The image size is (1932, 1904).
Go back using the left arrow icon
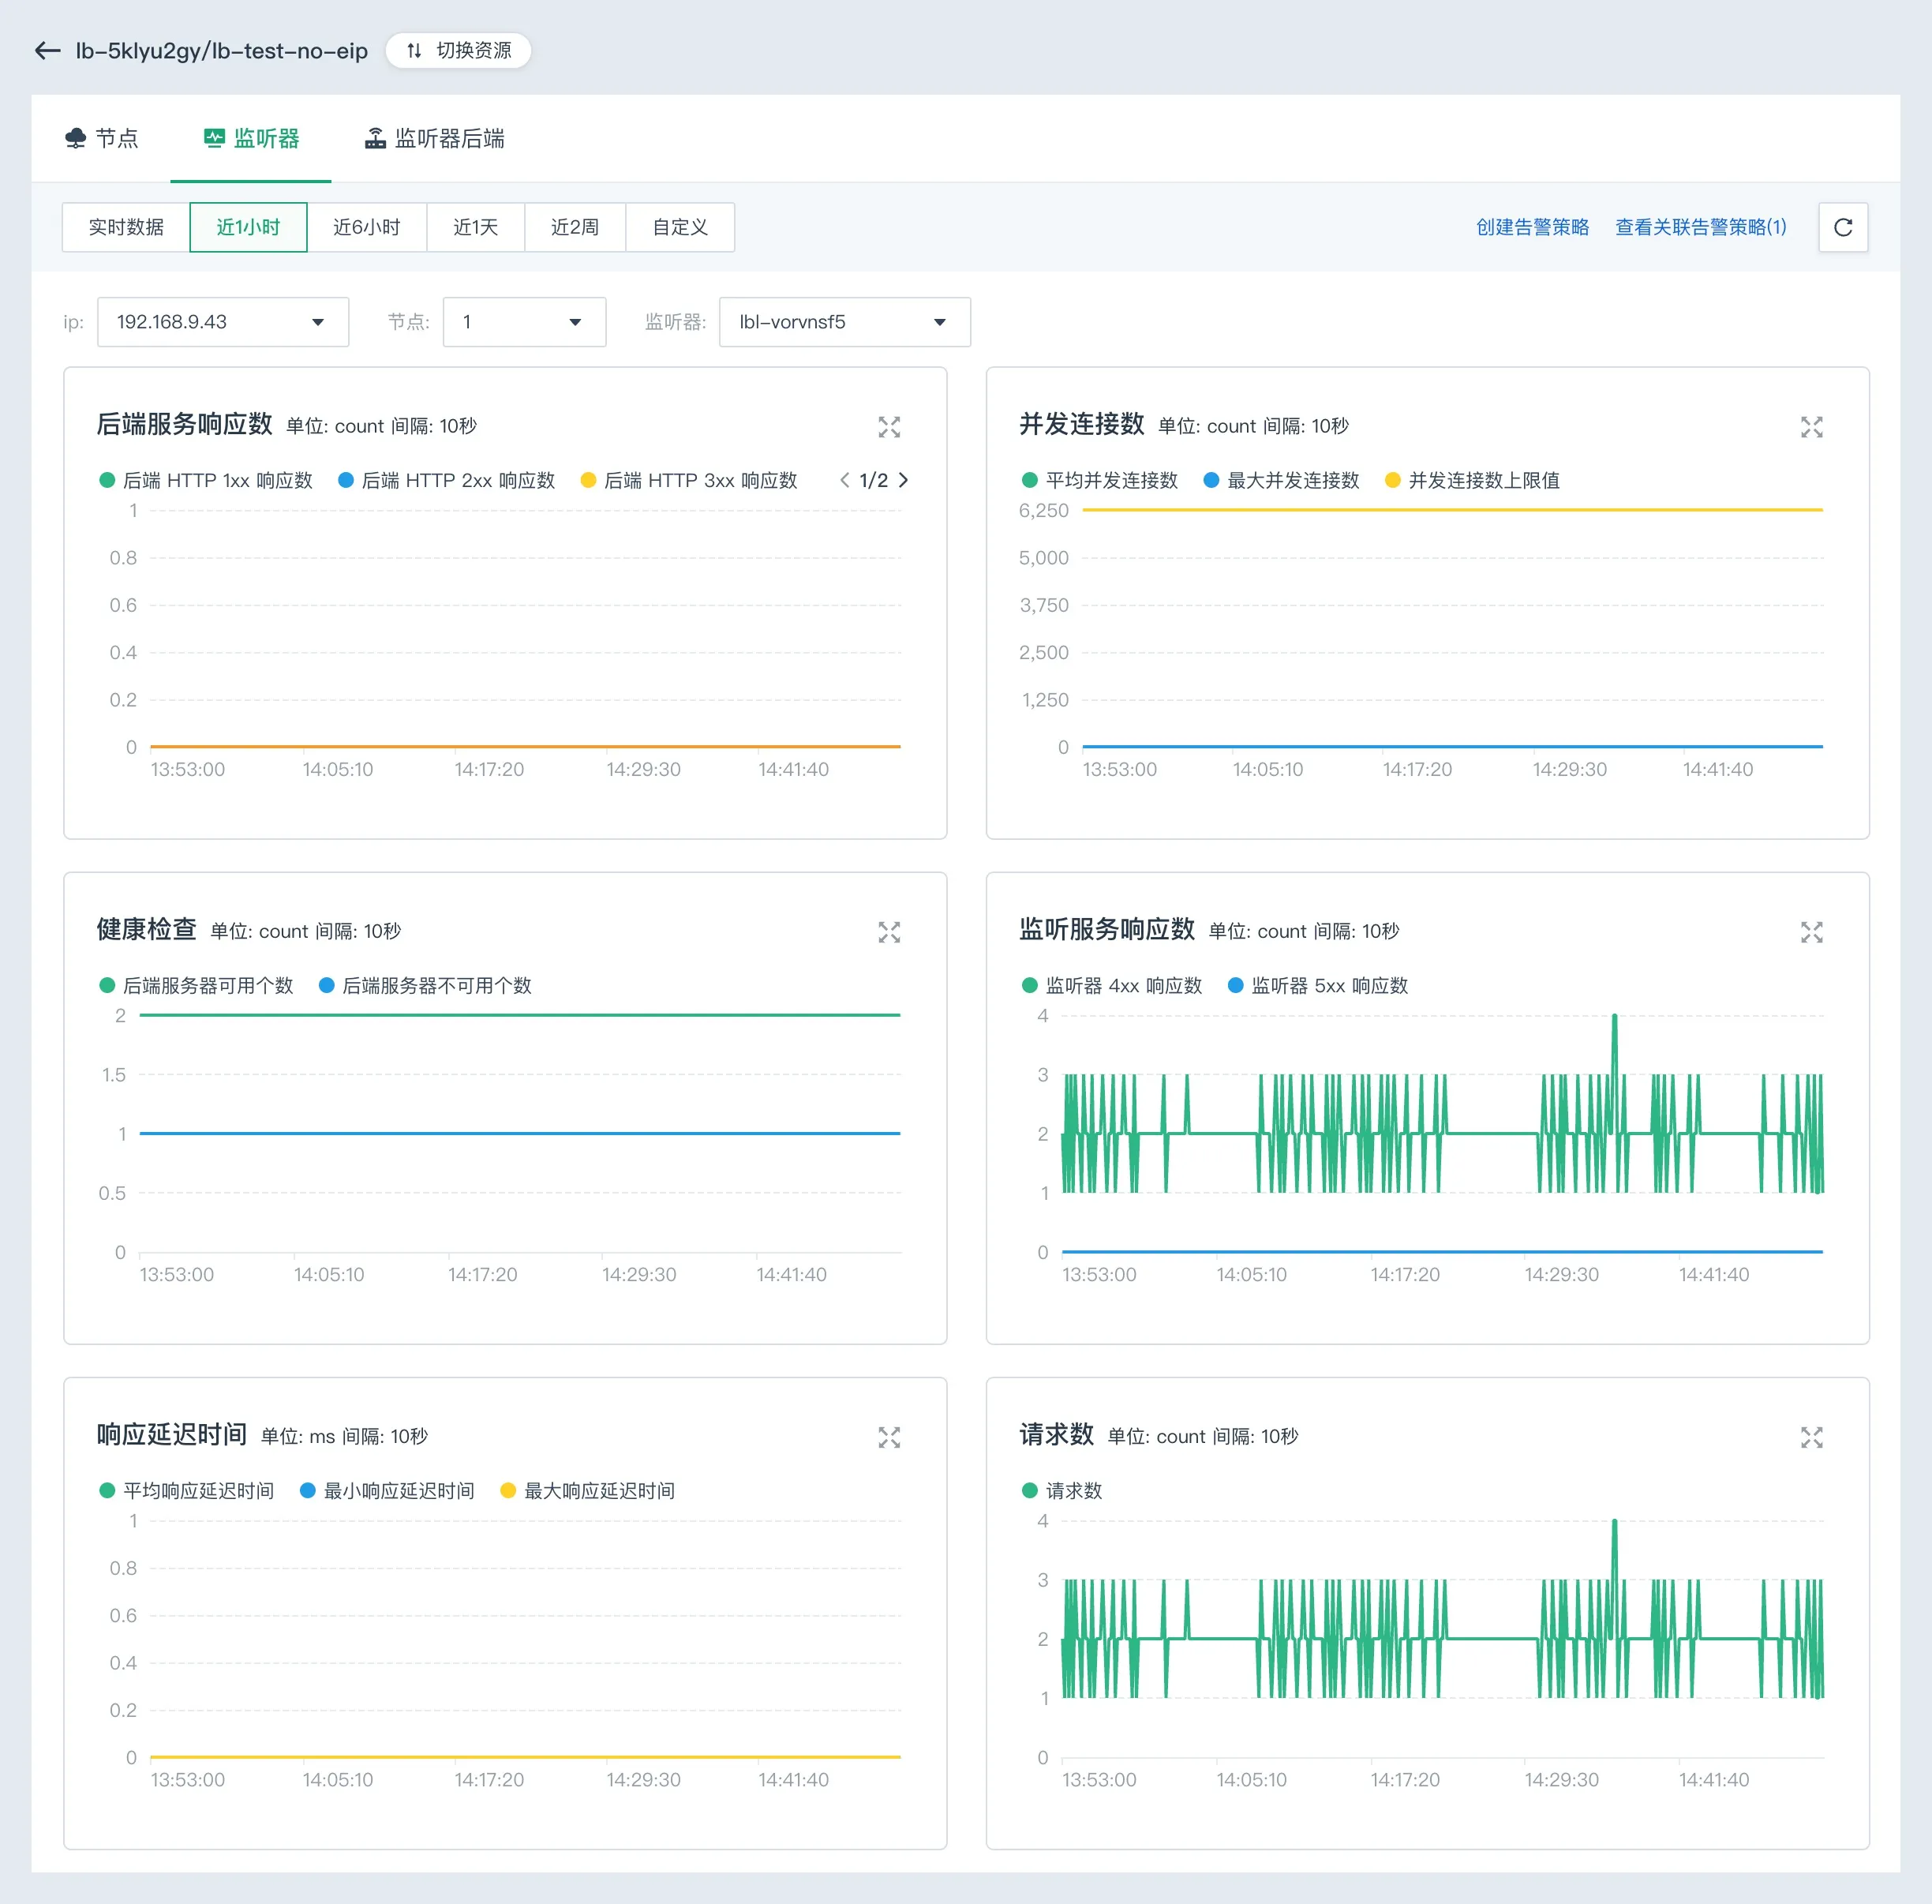click(47, 50)
